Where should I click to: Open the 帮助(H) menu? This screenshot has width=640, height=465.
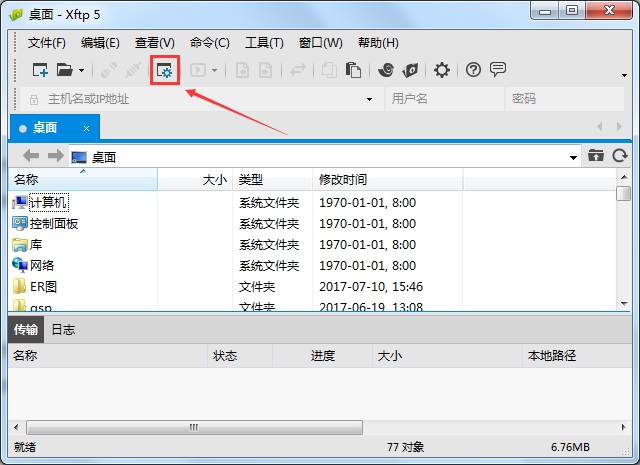[x=378, y=43]
